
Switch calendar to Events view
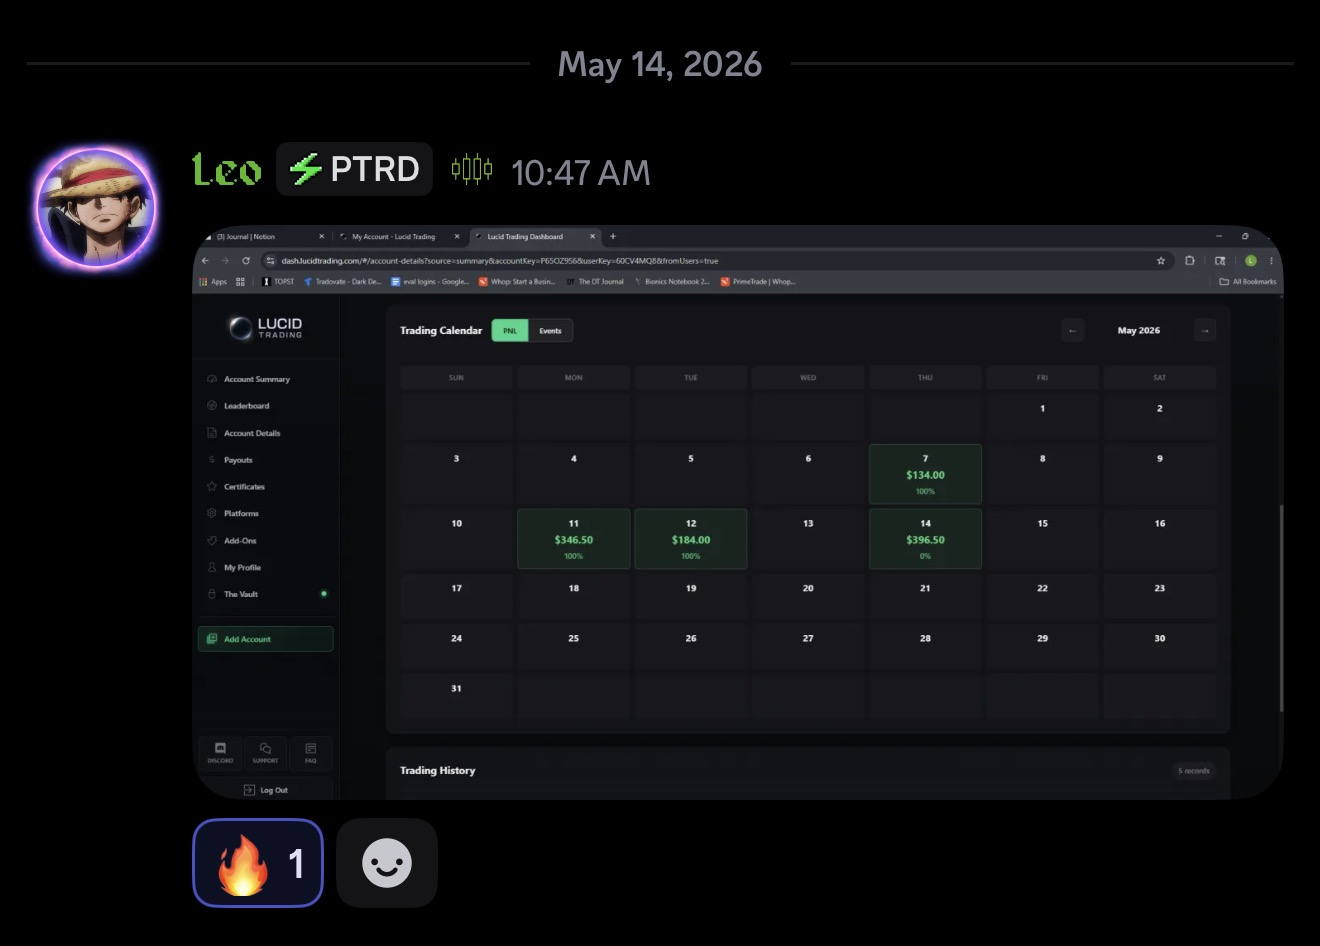(x=550, y=331)
